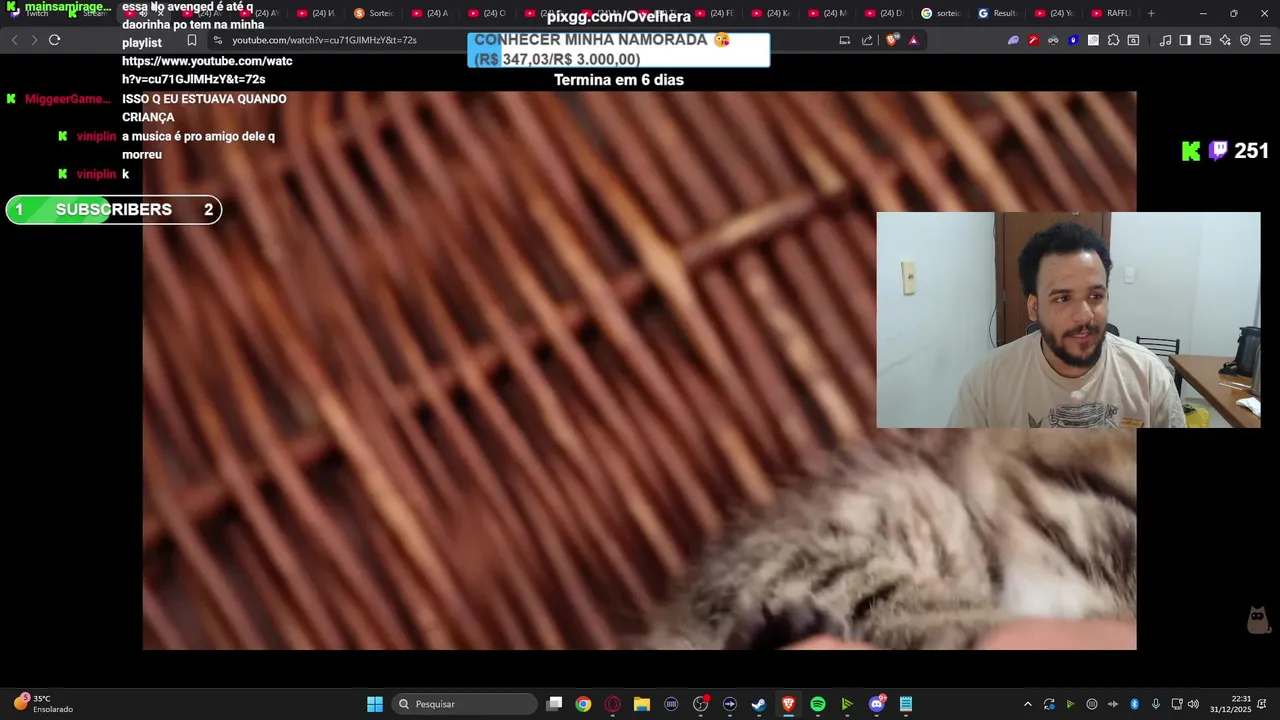Open the volume speaker tray icon

pos(1193,704)
